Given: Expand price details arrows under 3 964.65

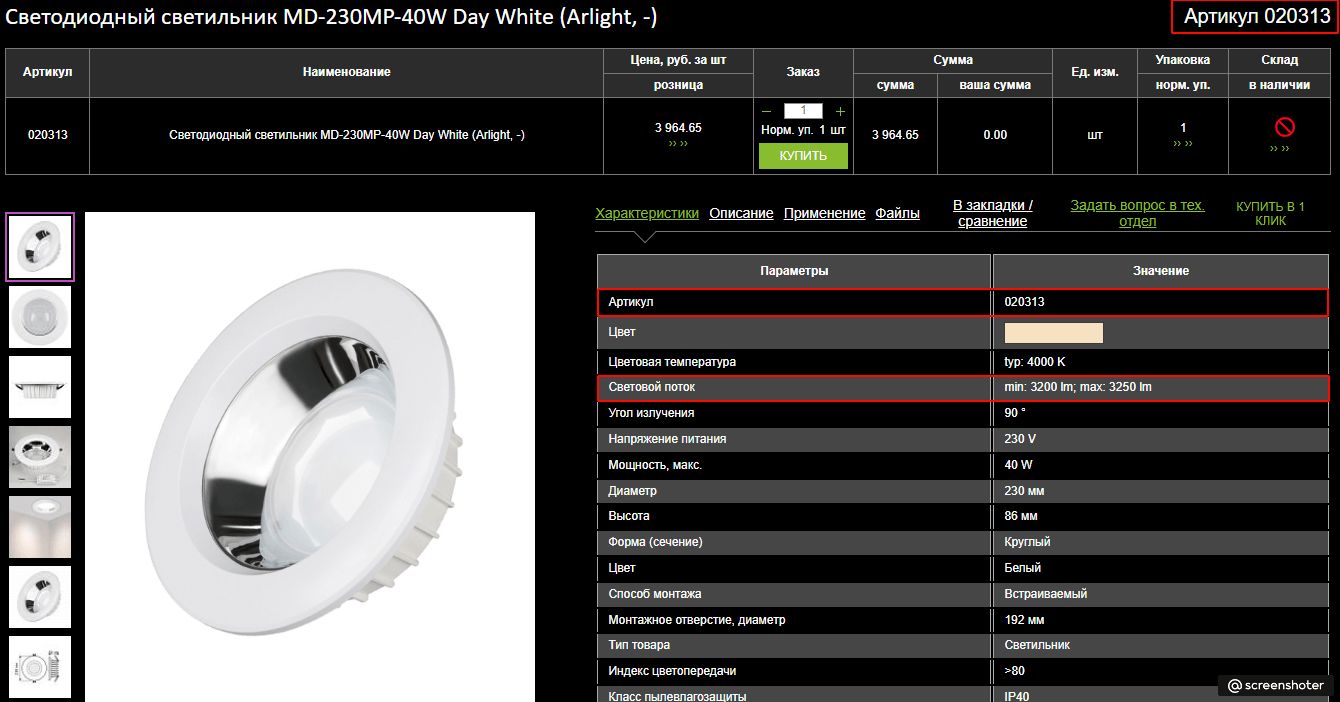Looking at the screenshot, I should point(678,144).
